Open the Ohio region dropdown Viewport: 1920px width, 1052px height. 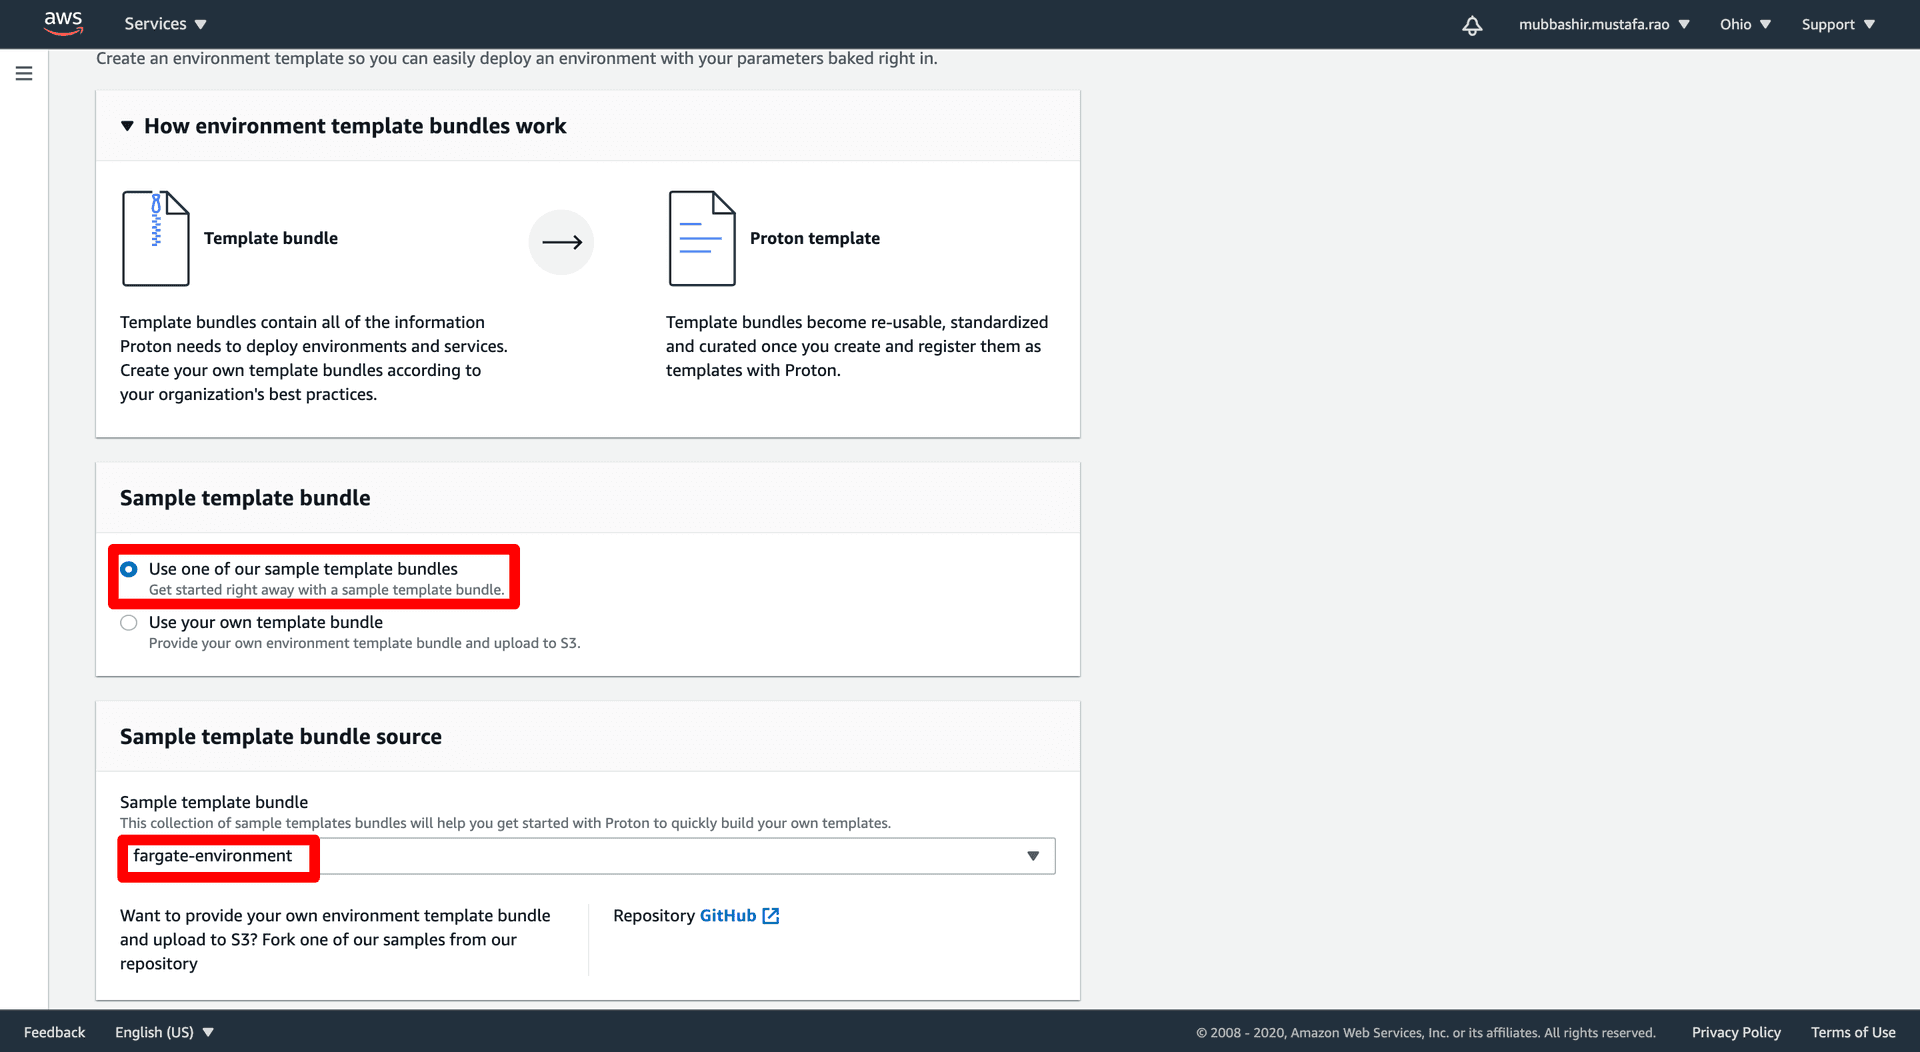tap(1745, 24)
